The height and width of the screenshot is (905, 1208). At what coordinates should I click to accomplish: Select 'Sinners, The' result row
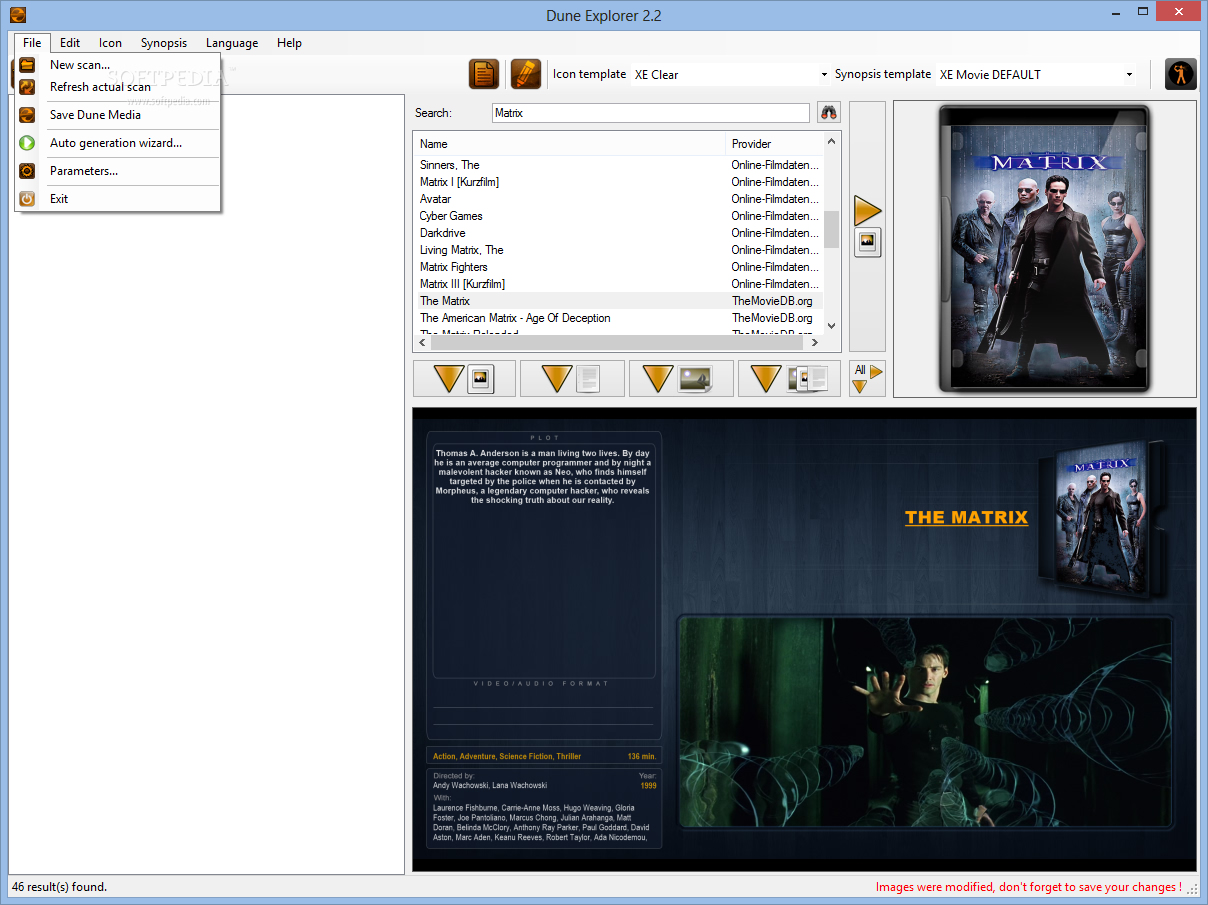(x=618, y=165)
